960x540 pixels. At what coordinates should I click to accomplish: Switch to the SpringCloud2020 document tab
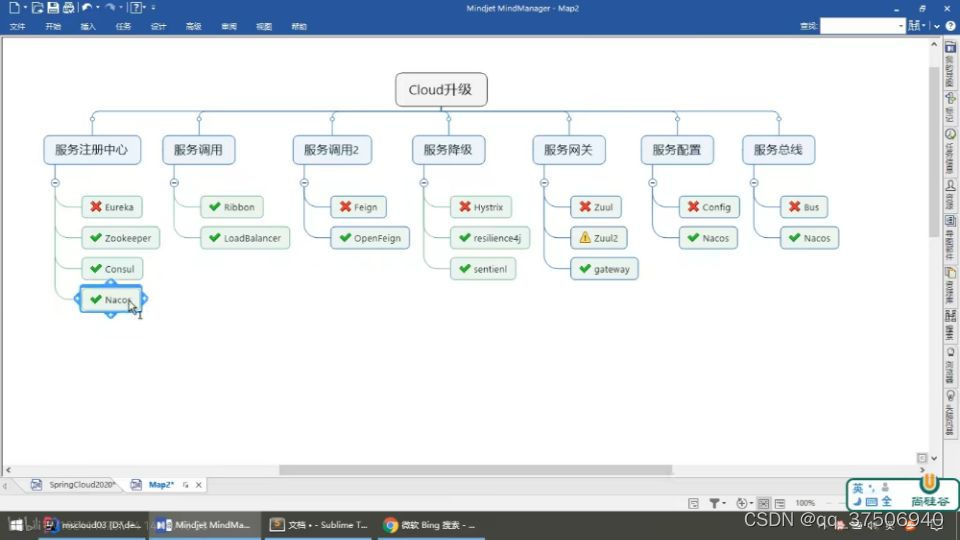pyautogui.click(x=75, y=484)
